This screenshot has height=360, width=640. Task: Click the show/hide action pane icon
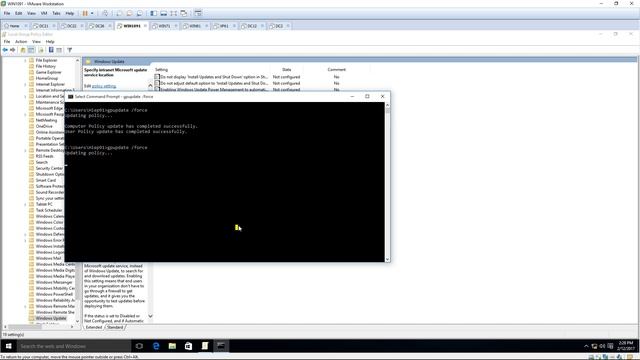59,50
